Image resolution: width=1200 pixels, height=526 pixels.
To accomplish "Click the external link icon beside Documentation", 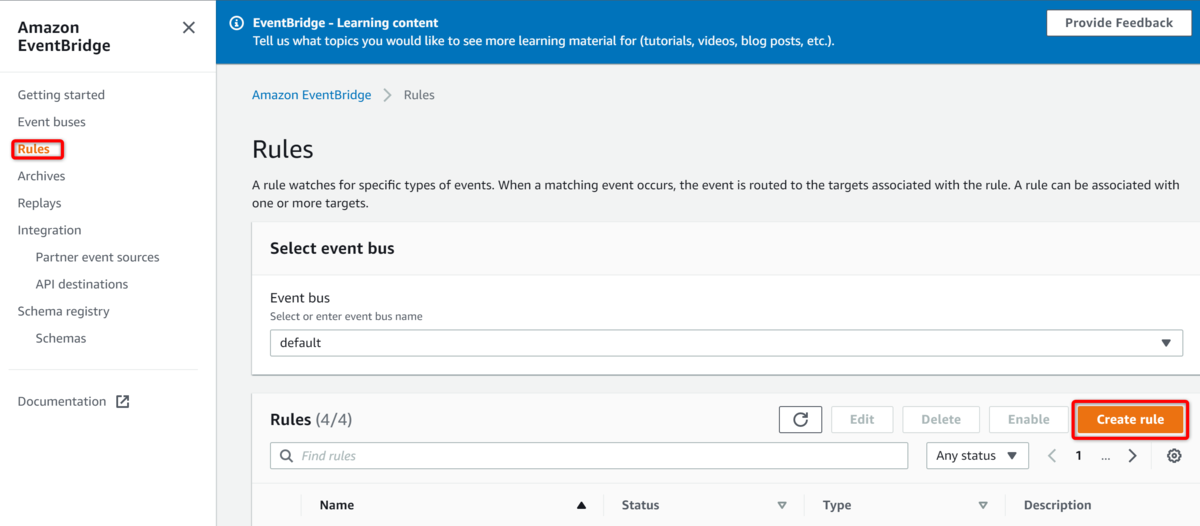I will pyautogui.click(x=122, y=402).
